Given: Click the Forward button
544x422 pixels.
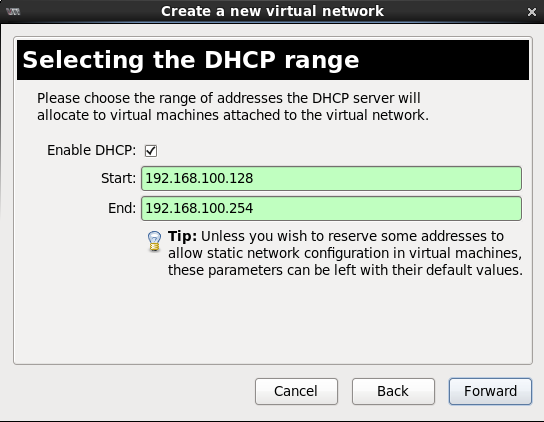Looking at the screenshot, I should click(490, 391).
